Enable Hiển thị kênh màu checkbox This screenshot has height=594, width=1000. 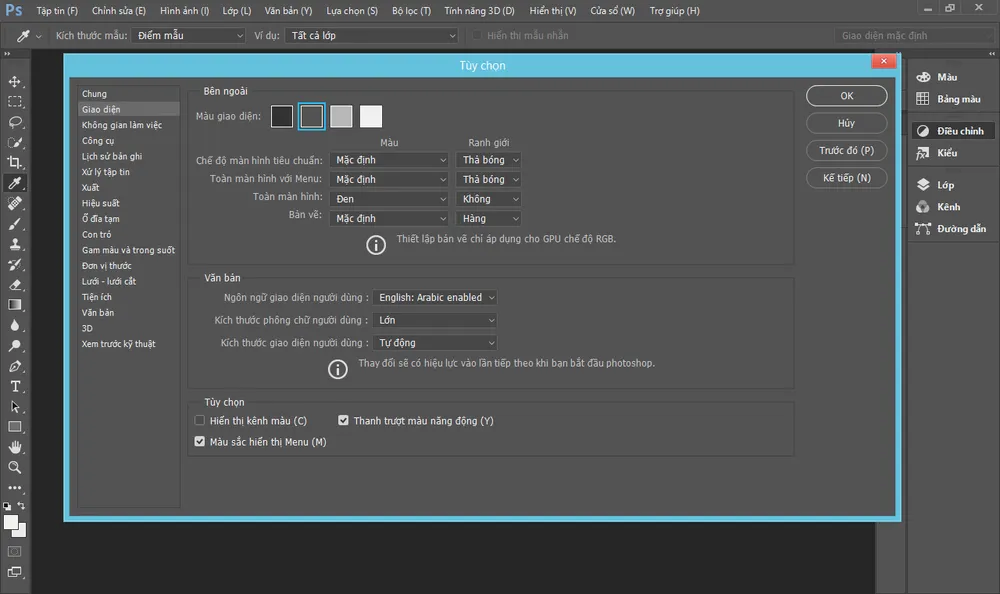tap(200, 421)
